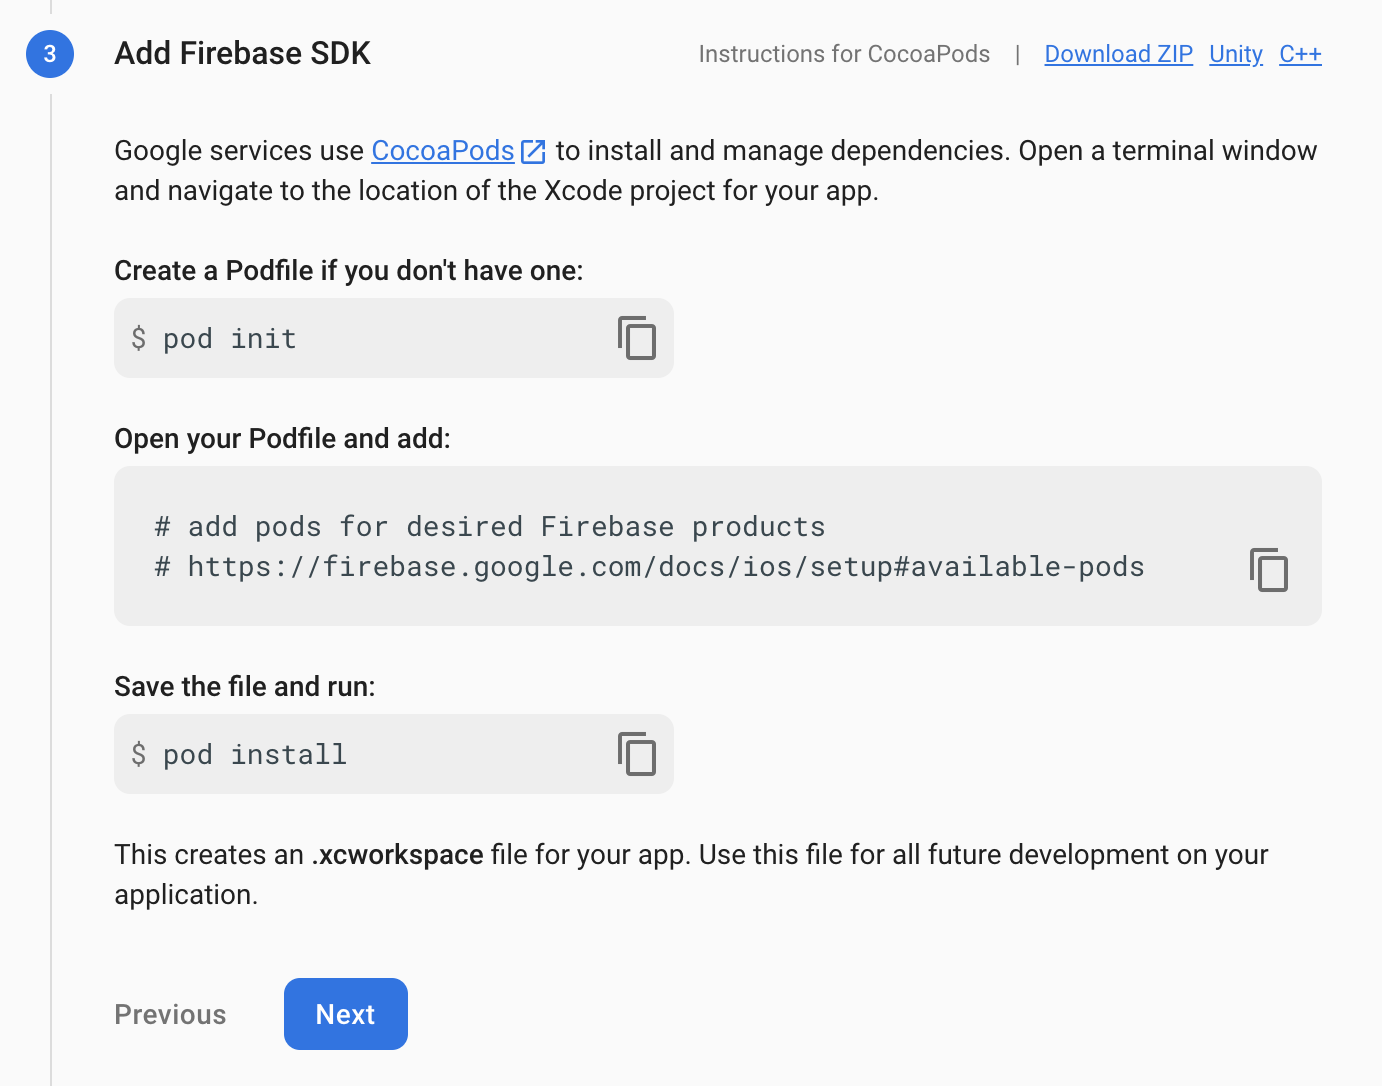This screenshot has width=1382, height=1086.
Task: Open the CocoaPods link
Action: tap(442, 151)
